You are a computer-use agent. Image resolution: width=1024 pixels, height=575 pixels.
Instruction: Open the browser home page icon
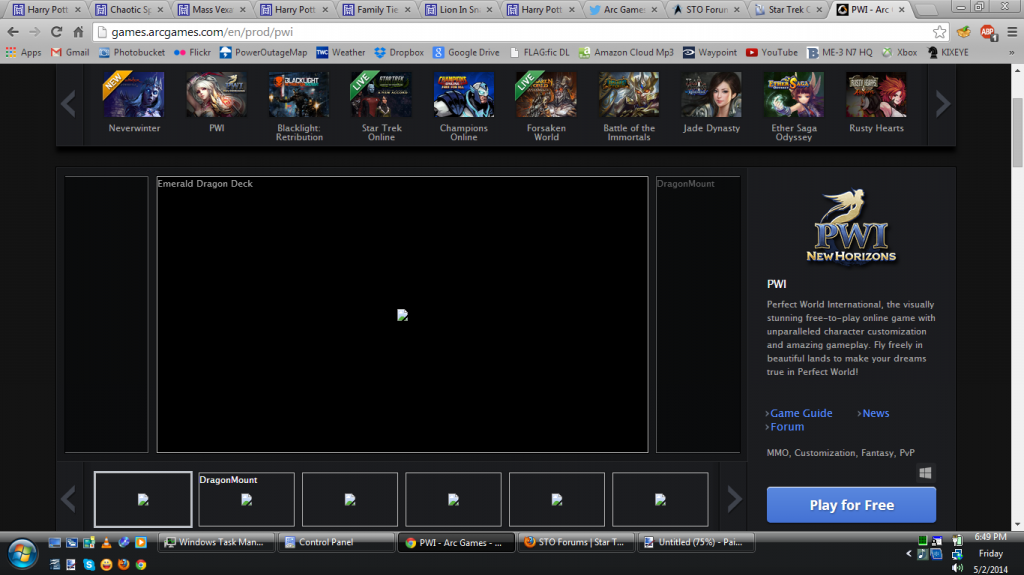78,32
